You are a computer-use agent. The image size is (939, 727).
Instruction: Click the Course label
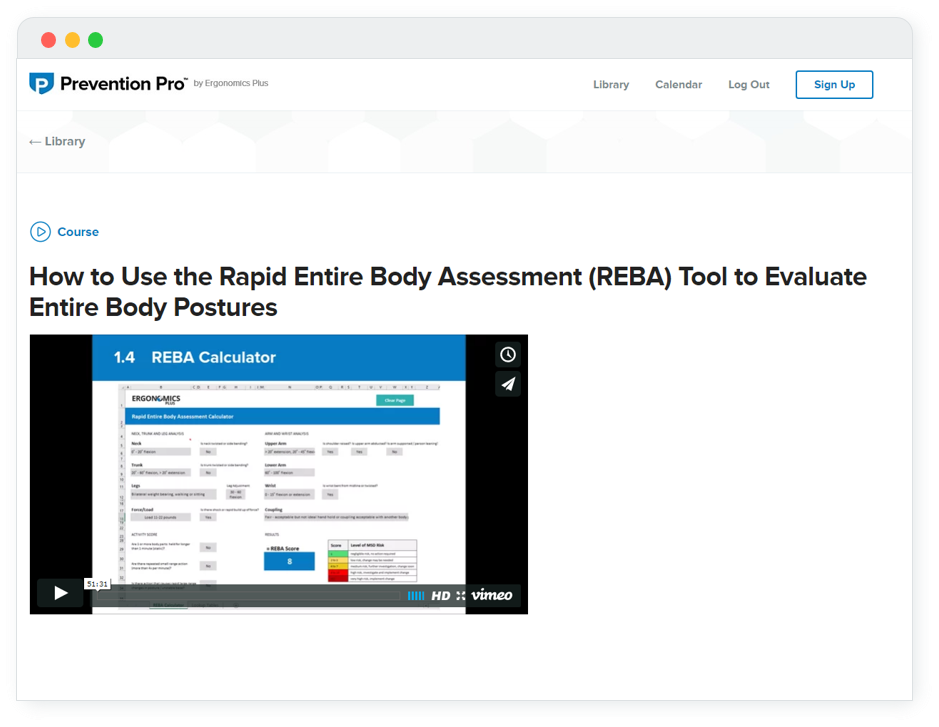click(x=78, y=232)
